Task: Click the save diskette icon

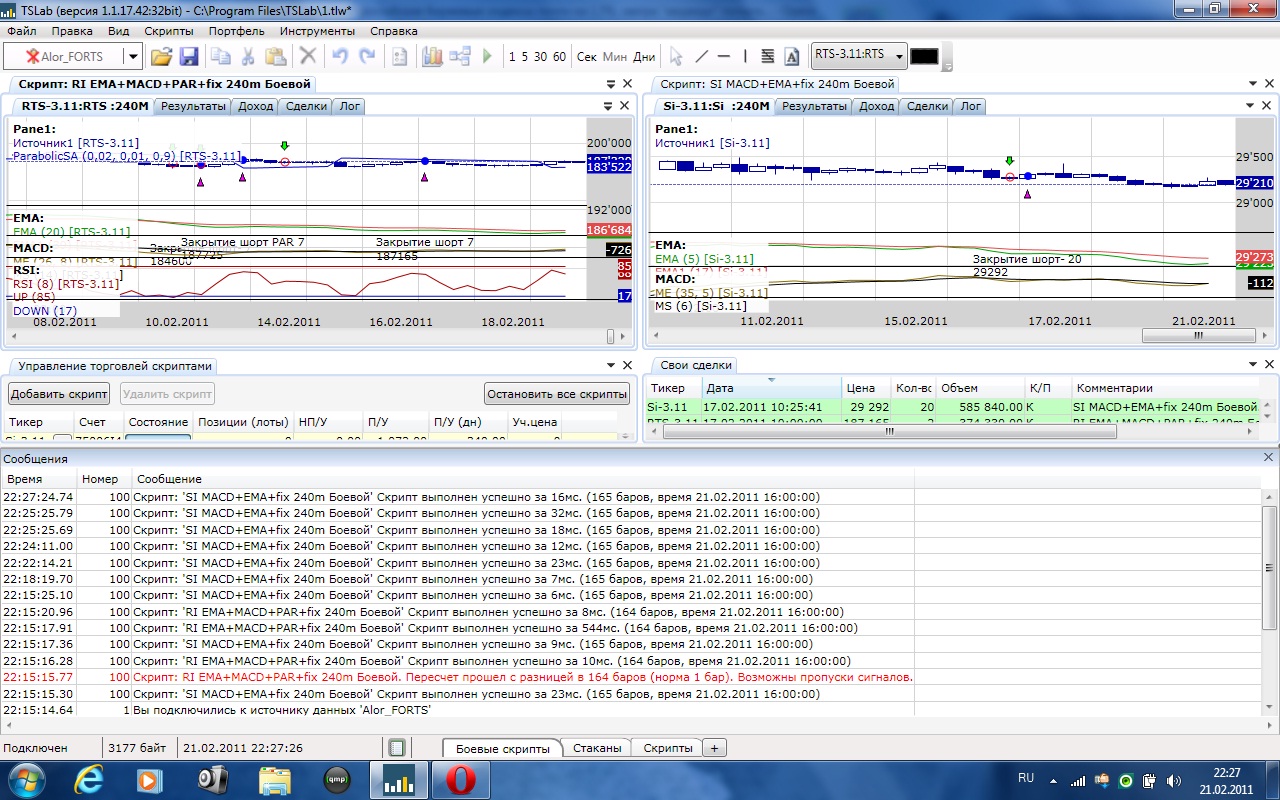Action: point(189,57)
